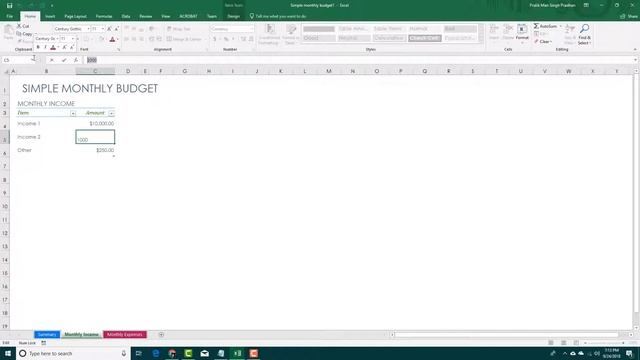Screen dimensions: 640x360
Task: Click Increase Font Size in ribbon
Action: coord(109,29)
